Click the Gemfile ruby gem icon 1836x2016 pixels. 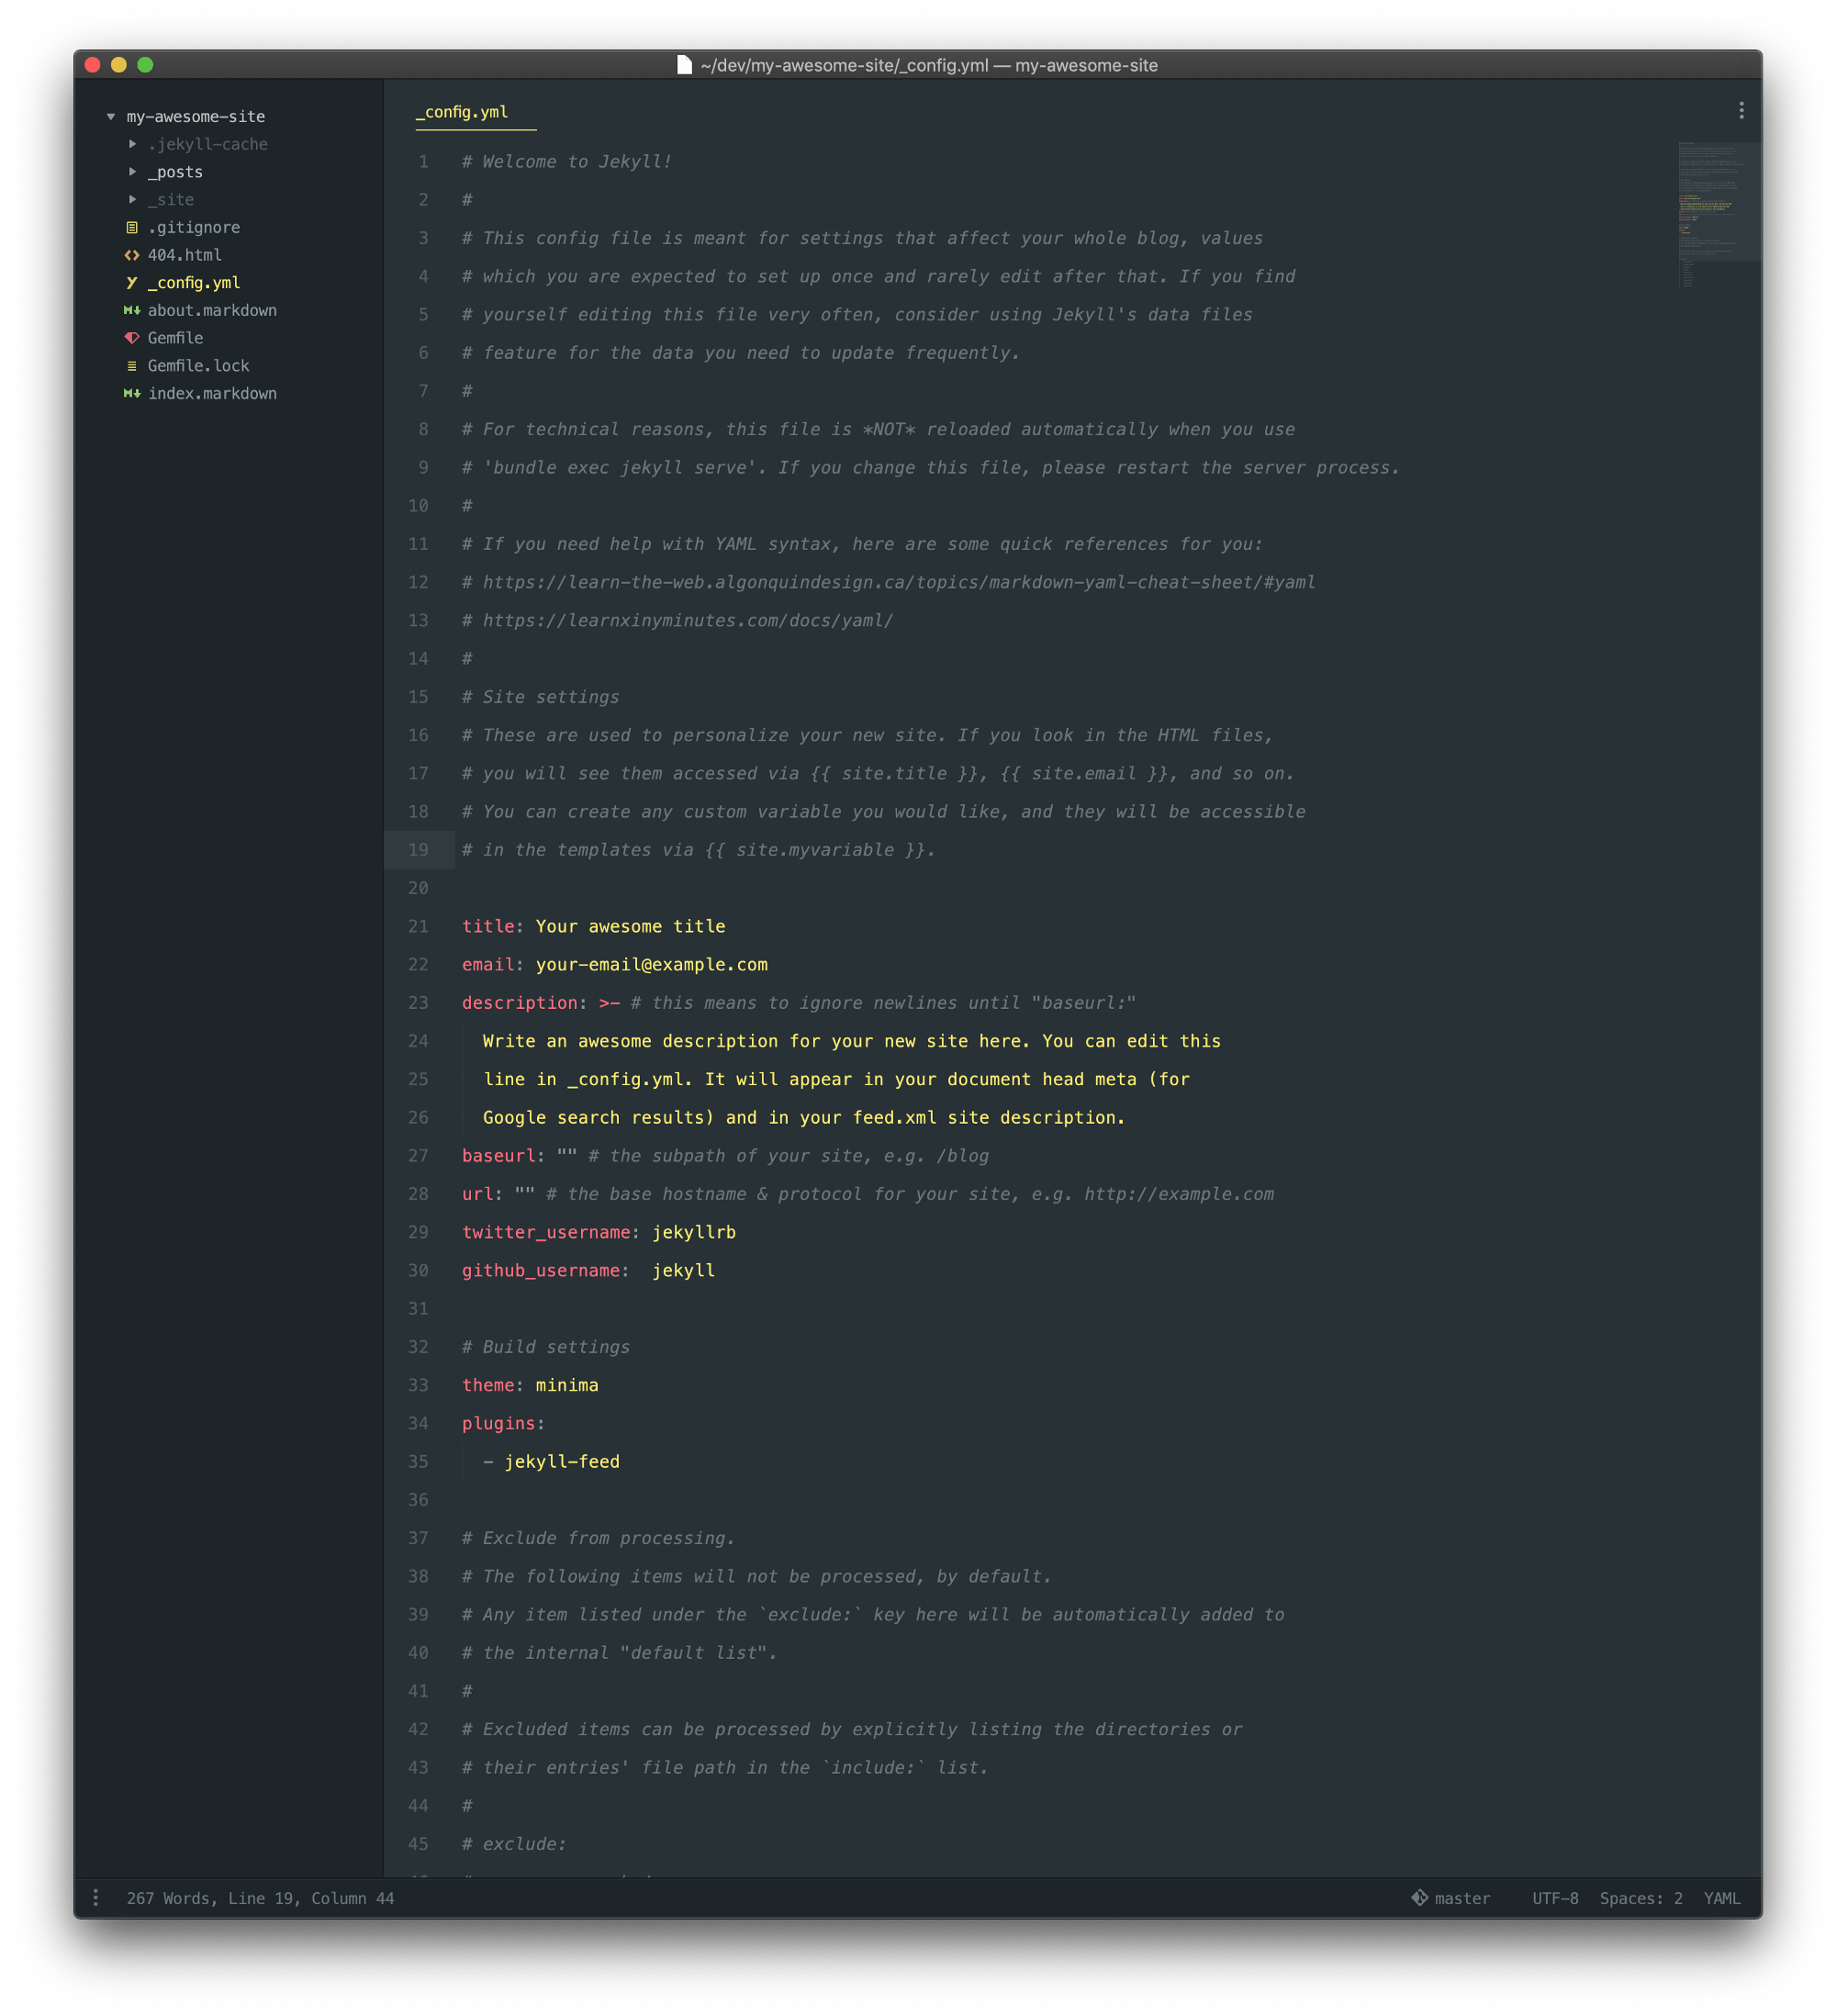[x=132, y=338]
